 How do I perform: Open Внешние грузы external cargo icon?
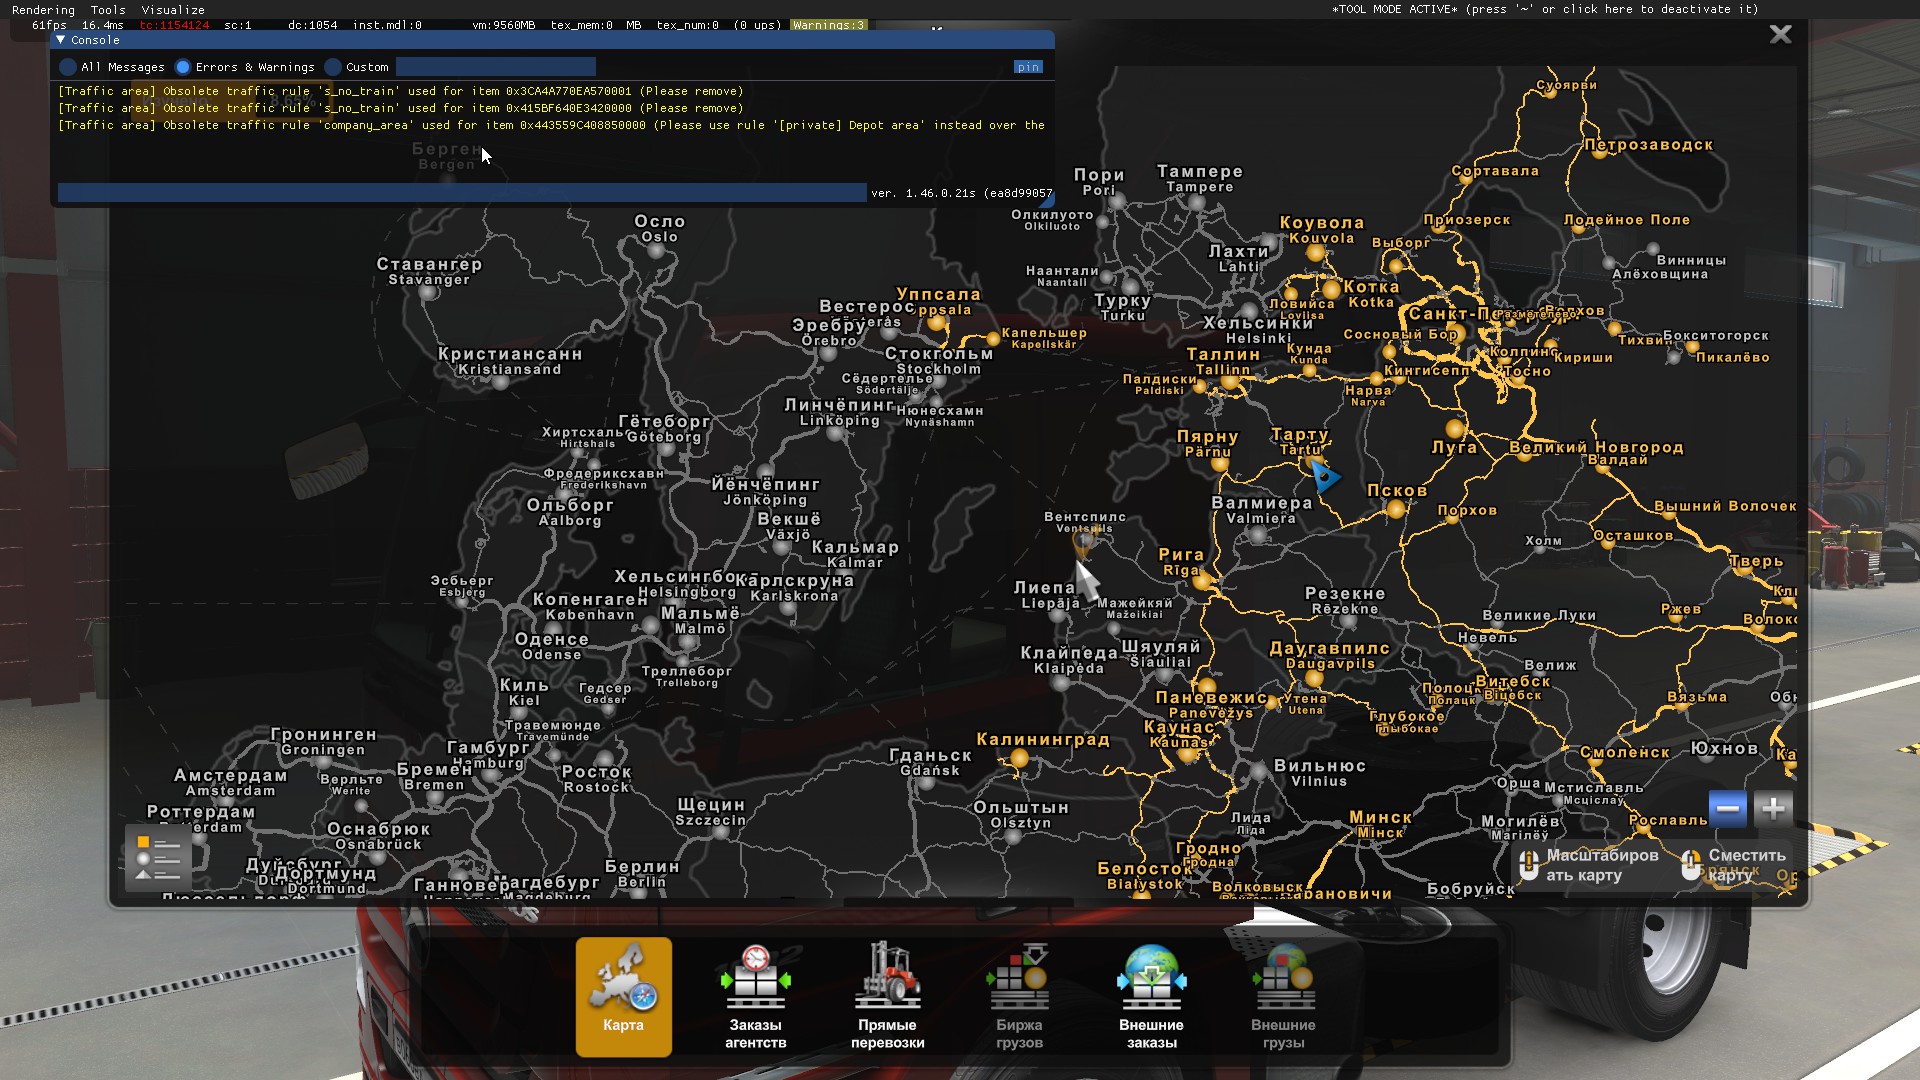(x=1283, y=996)
